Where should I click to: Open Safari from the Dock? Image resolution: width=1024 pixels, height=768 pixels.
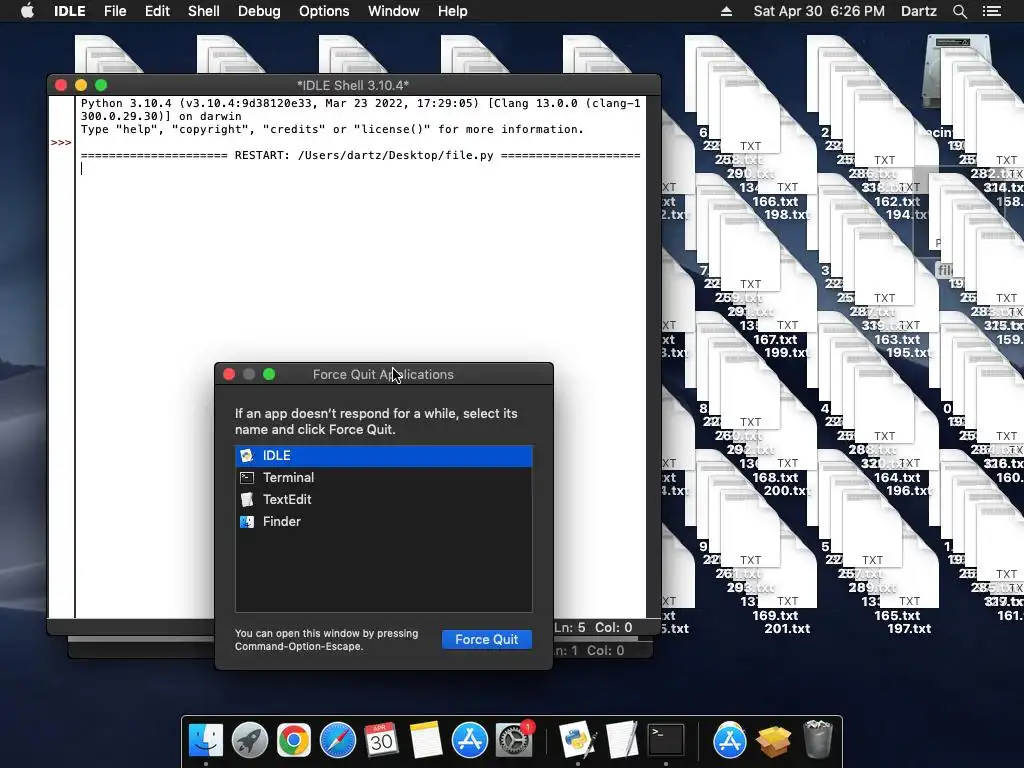338,740
